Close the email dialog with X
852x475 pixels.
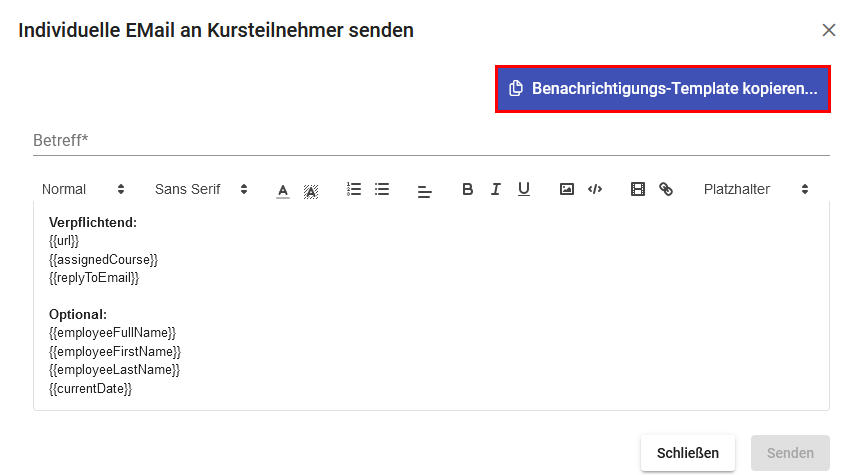[829, 30]
